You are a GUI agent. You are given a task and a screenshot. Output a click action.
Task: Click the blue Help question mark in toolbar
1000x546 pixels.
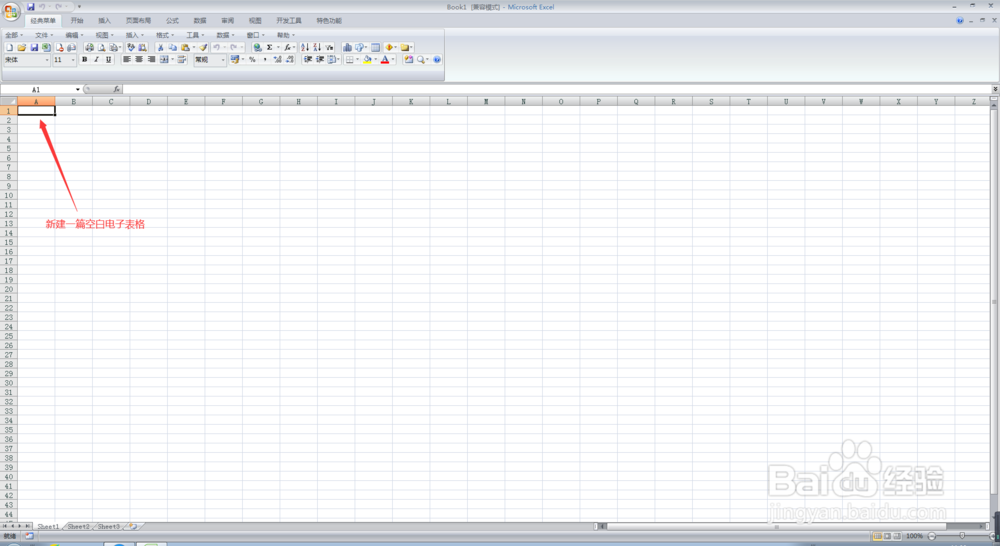(437, 59)
